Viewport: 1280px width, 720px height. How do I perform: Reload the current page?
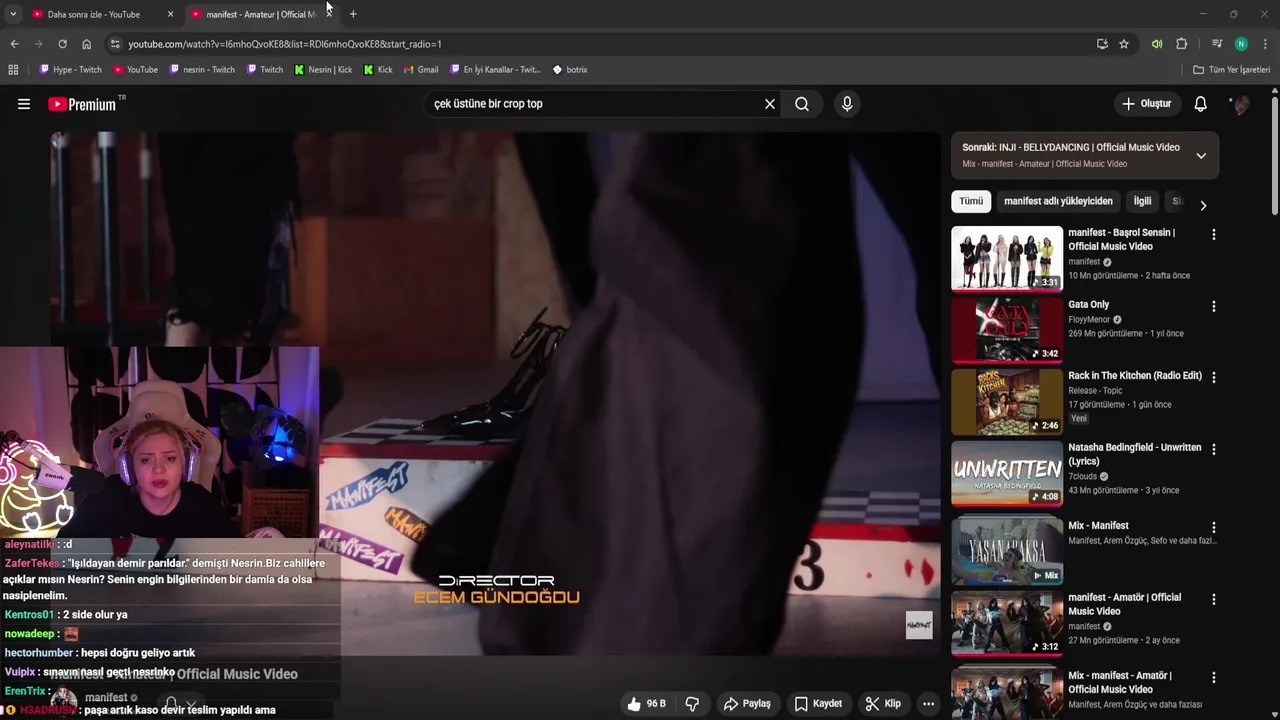click(x=62, y=44)
